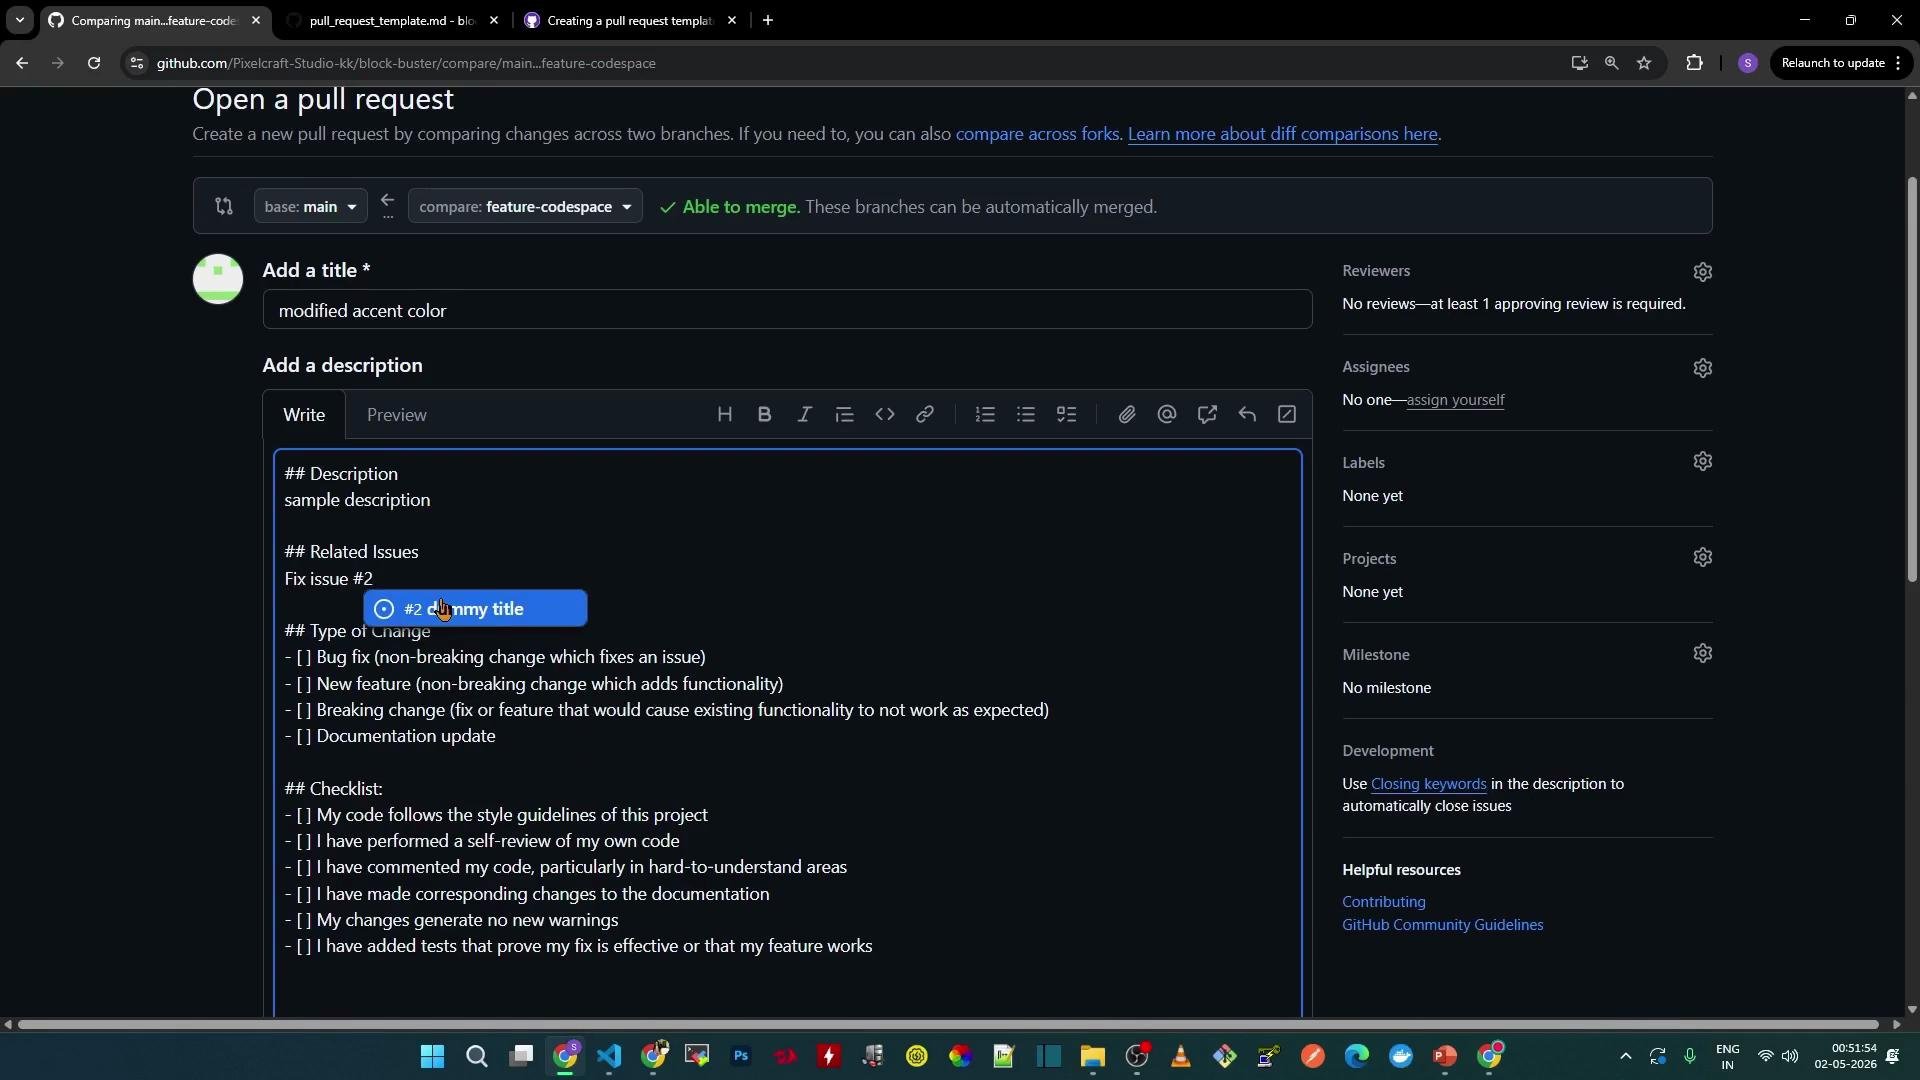The width and height of the screenshot is (1920, 1080).
Task: Open the Closing keywords link
Action: coord(1428,784)
